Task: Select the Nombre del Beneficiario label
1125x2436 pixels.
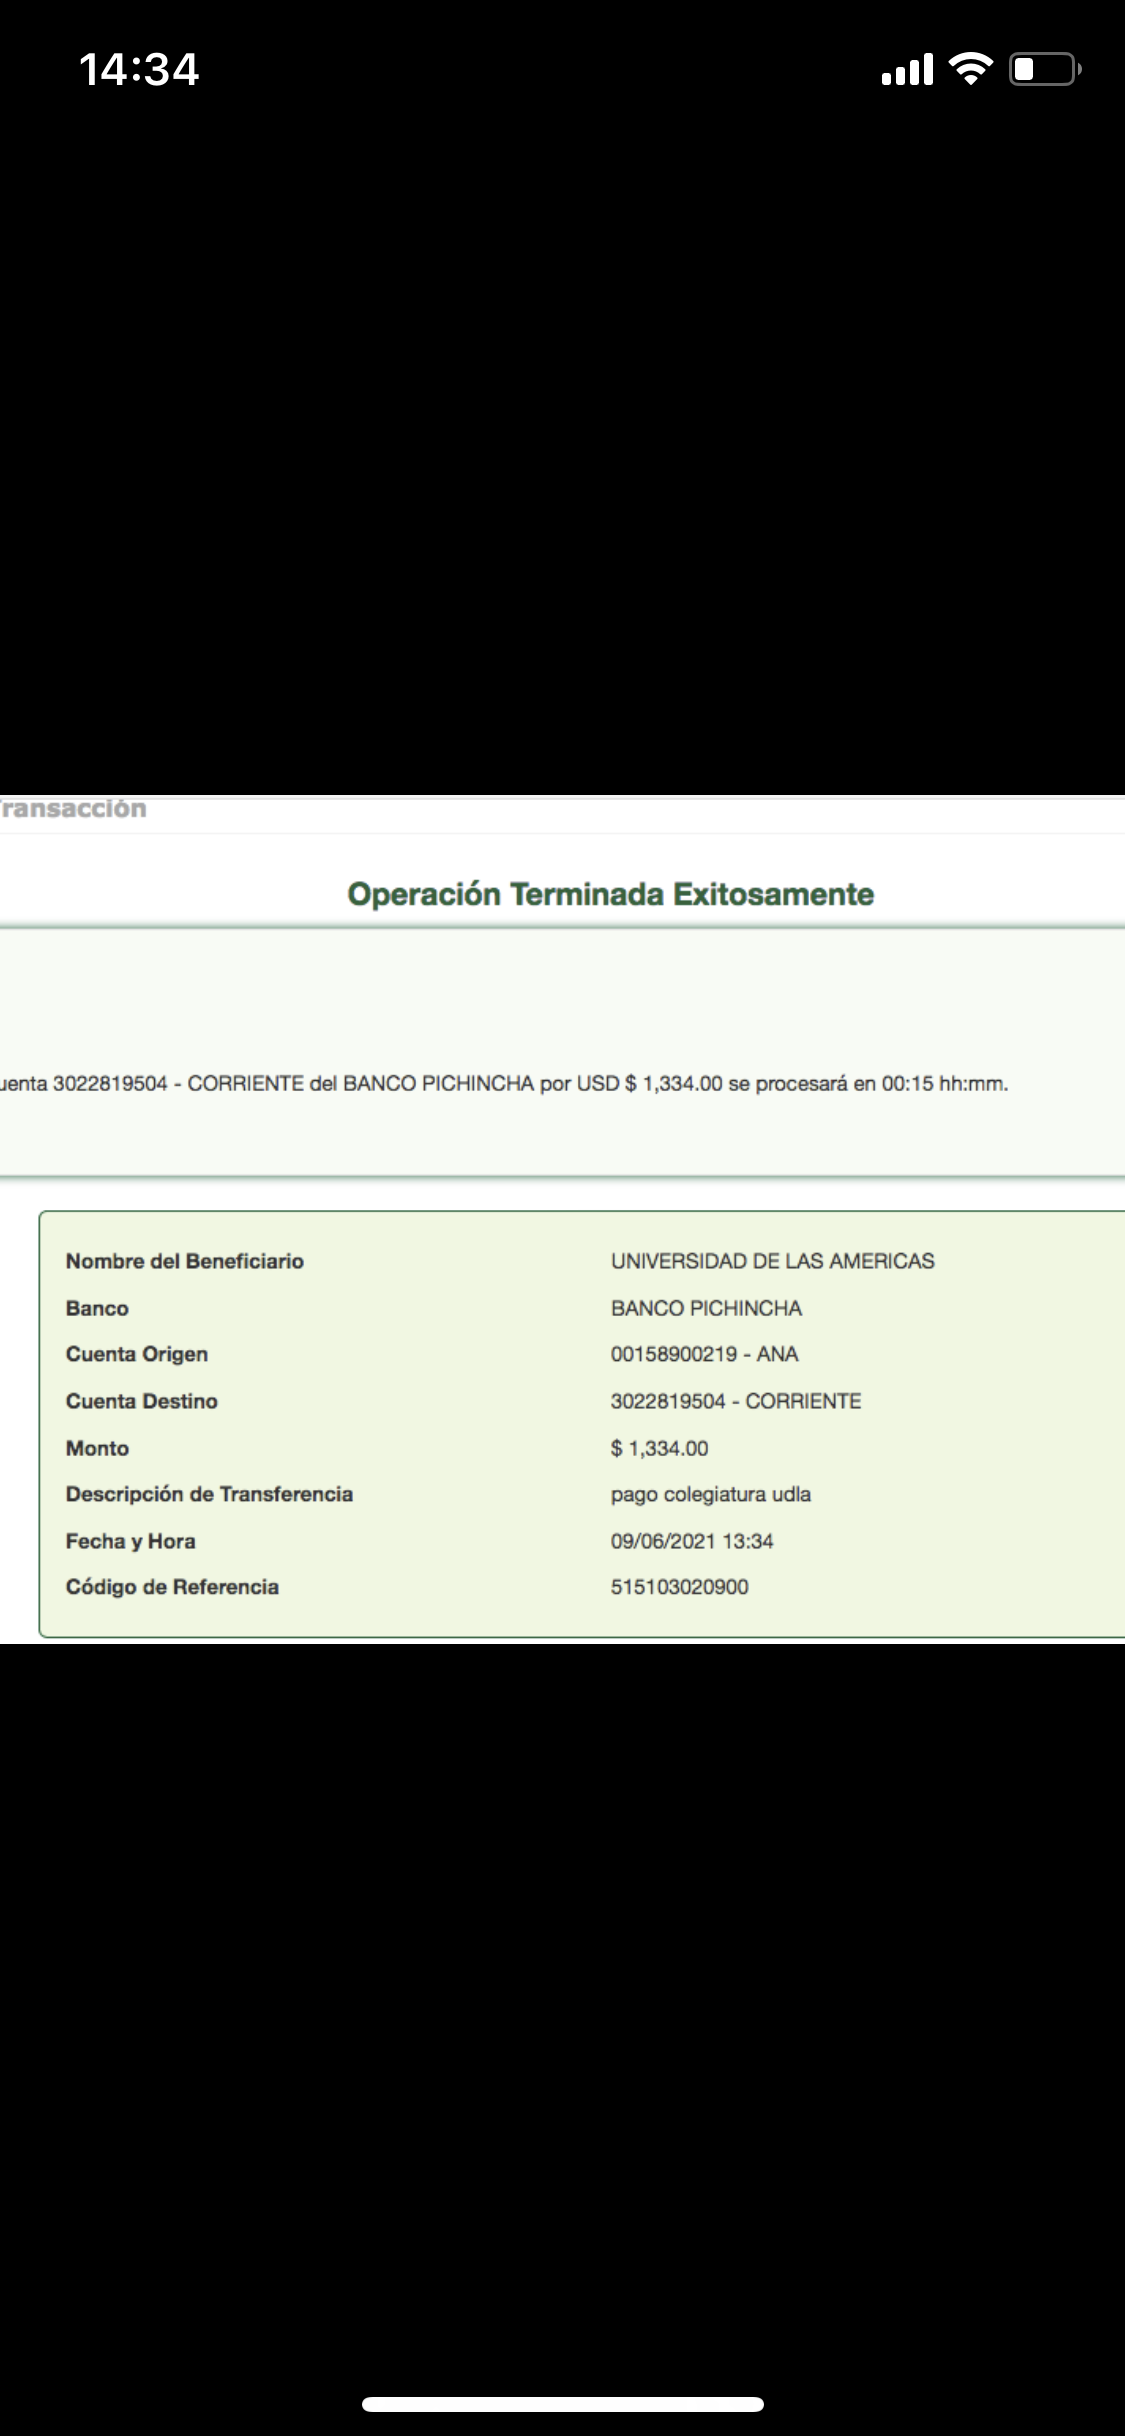Action: [185, 1261]
